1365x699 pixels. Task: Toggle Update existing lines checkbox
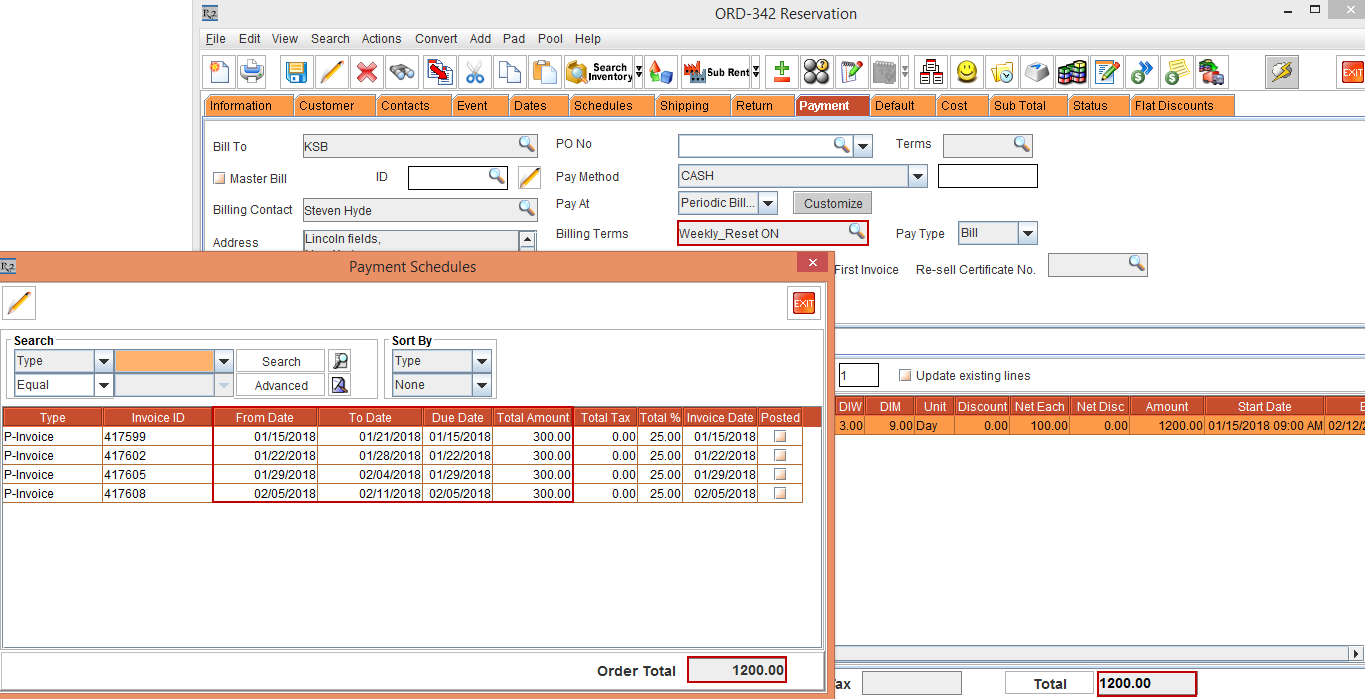coord(905,376)
